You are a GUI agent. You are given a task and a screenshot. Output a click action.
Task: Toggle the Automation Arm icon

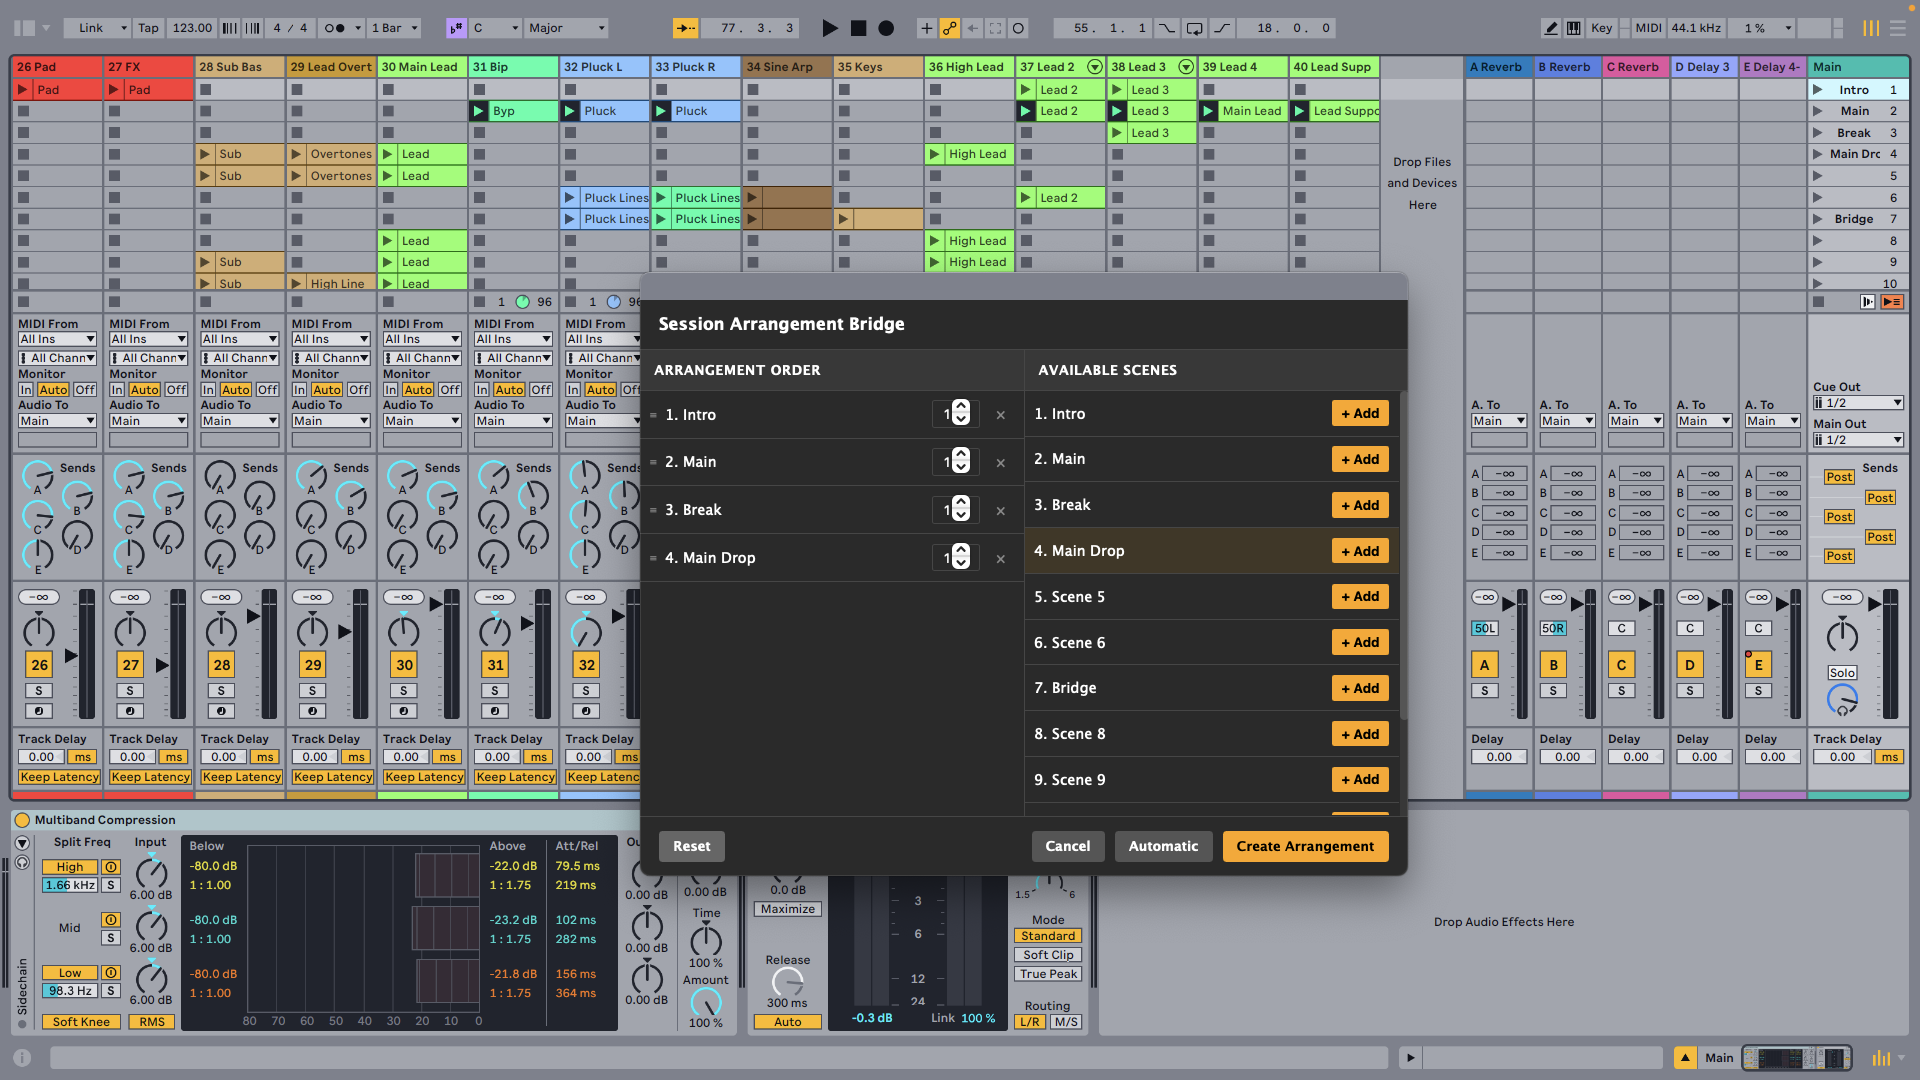coord(949,28)
